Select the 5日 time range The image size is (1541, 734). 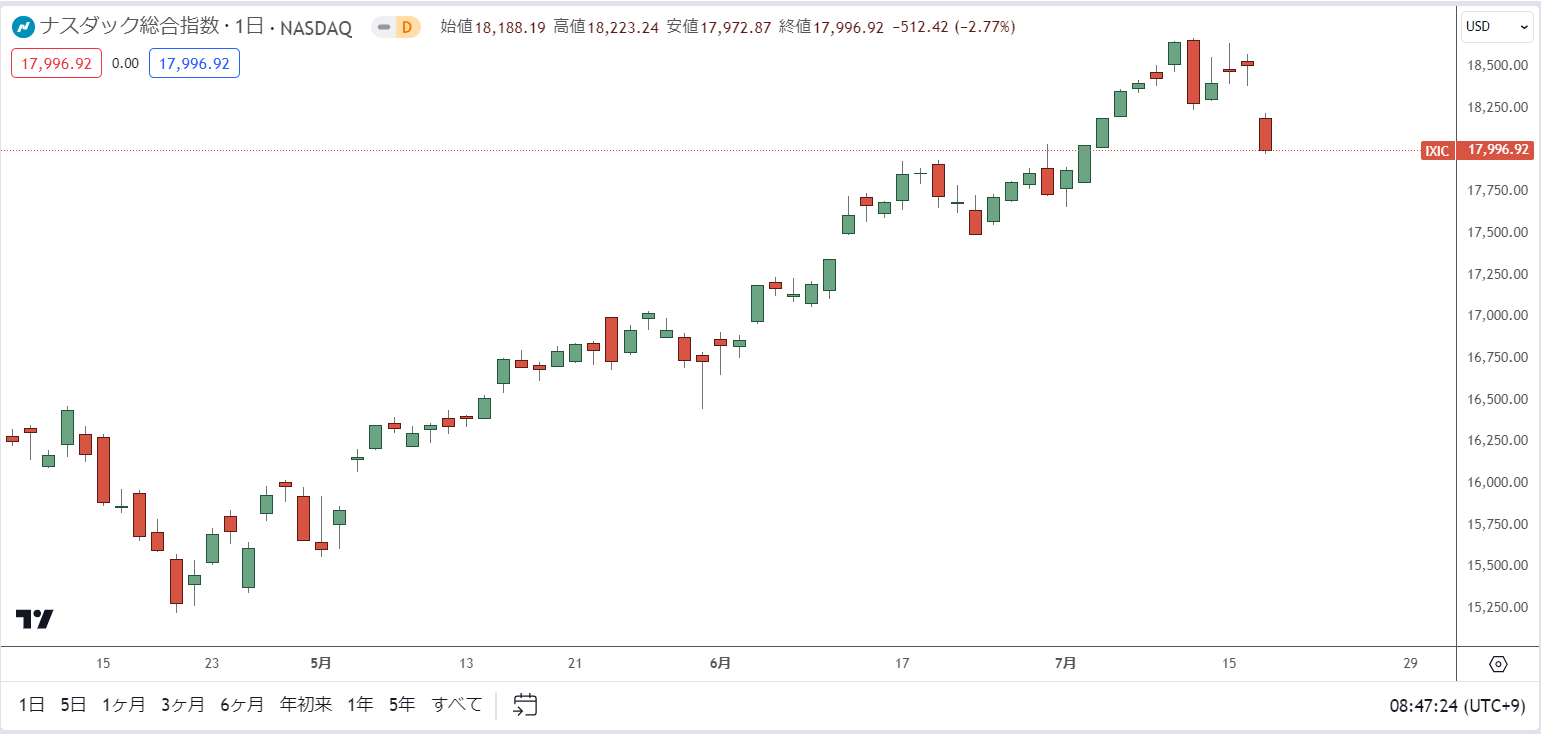73,704
